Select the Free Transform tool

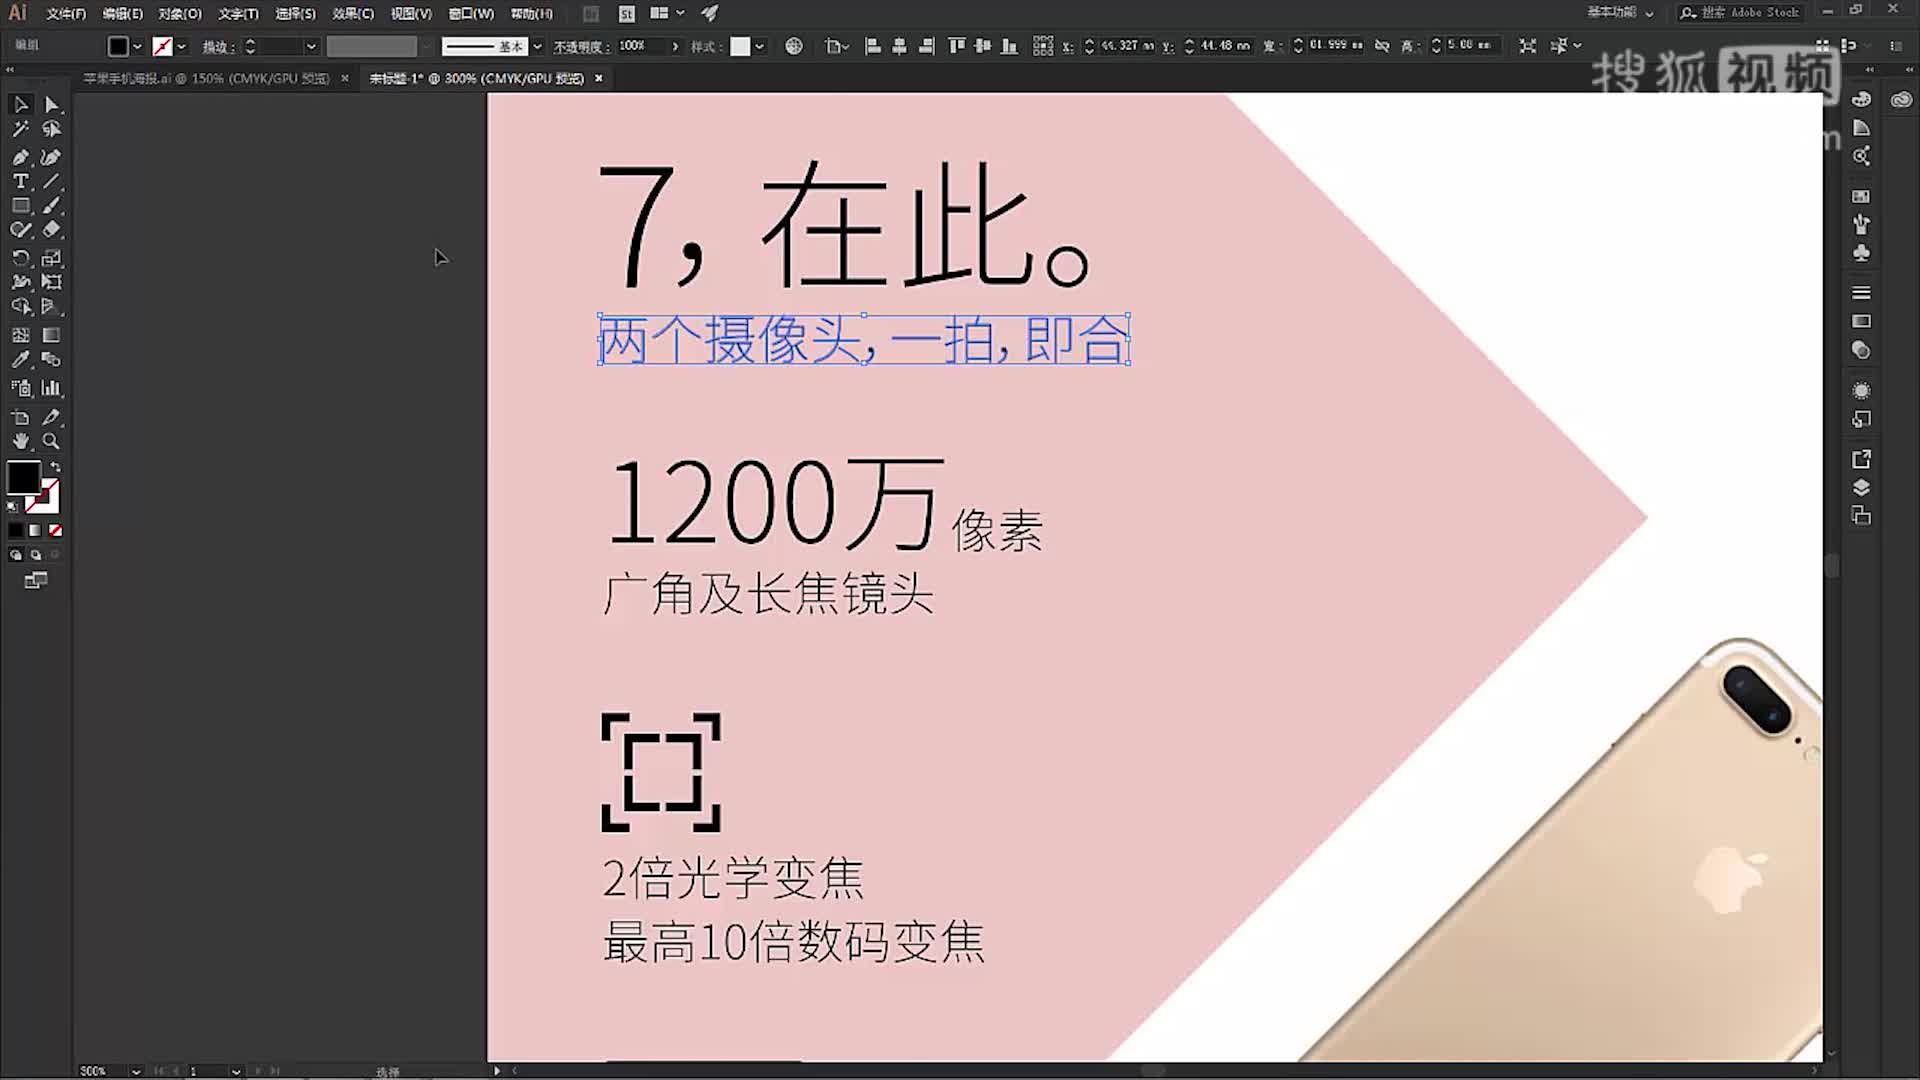52,282
